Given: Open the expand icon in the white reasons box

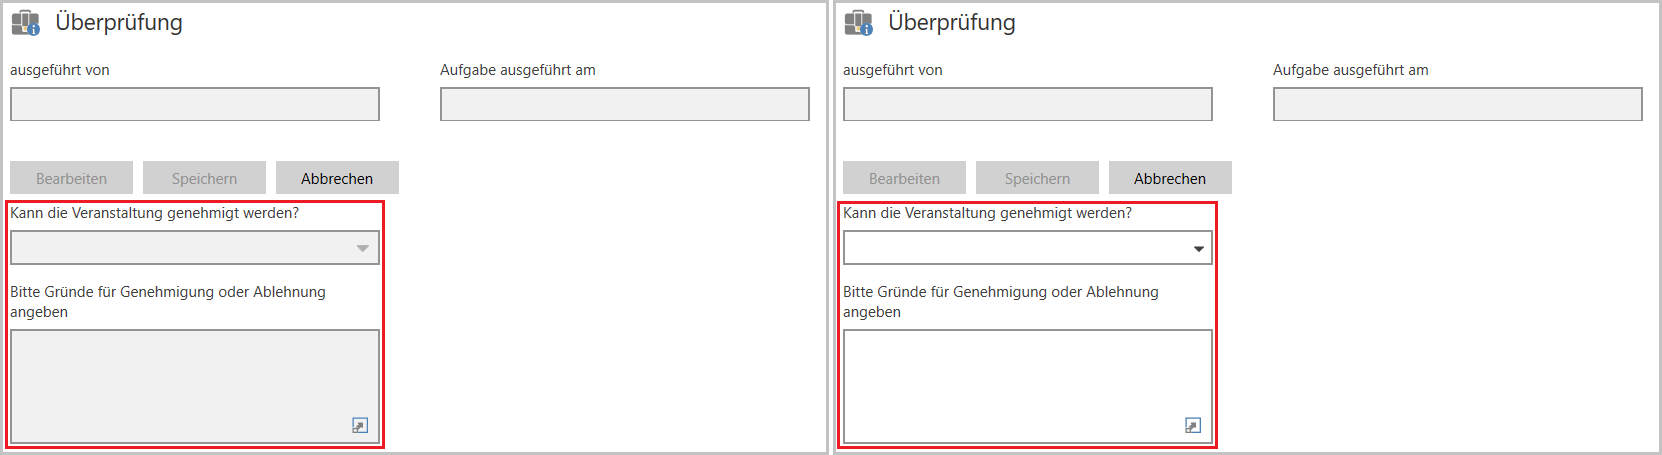Looking at the screenshot, I should pyautogui.click(x=1193, y=426).
